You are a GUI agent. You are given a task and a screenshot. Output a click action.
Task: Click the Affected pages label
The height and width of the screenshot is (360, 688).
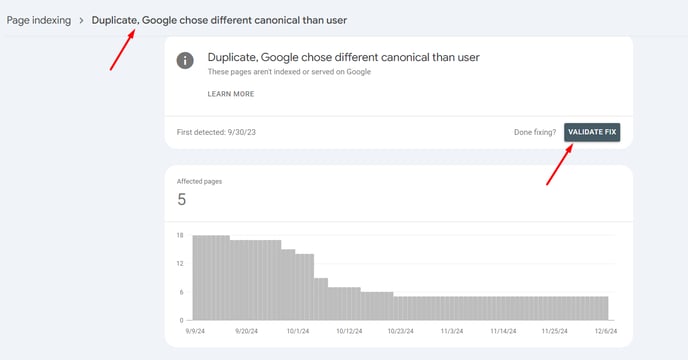(x=199, y=181)
